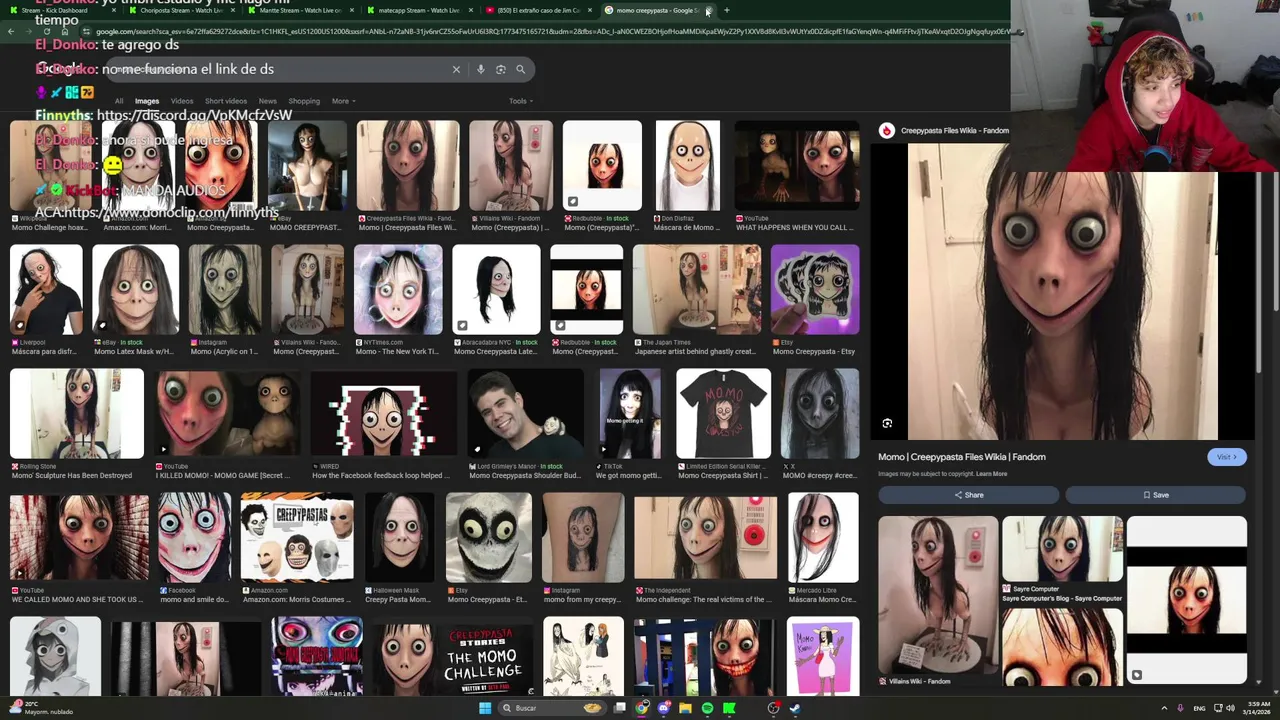
Task: Open the Momo Creepypasta Shirt thumbnail
Action: point(724,414)
